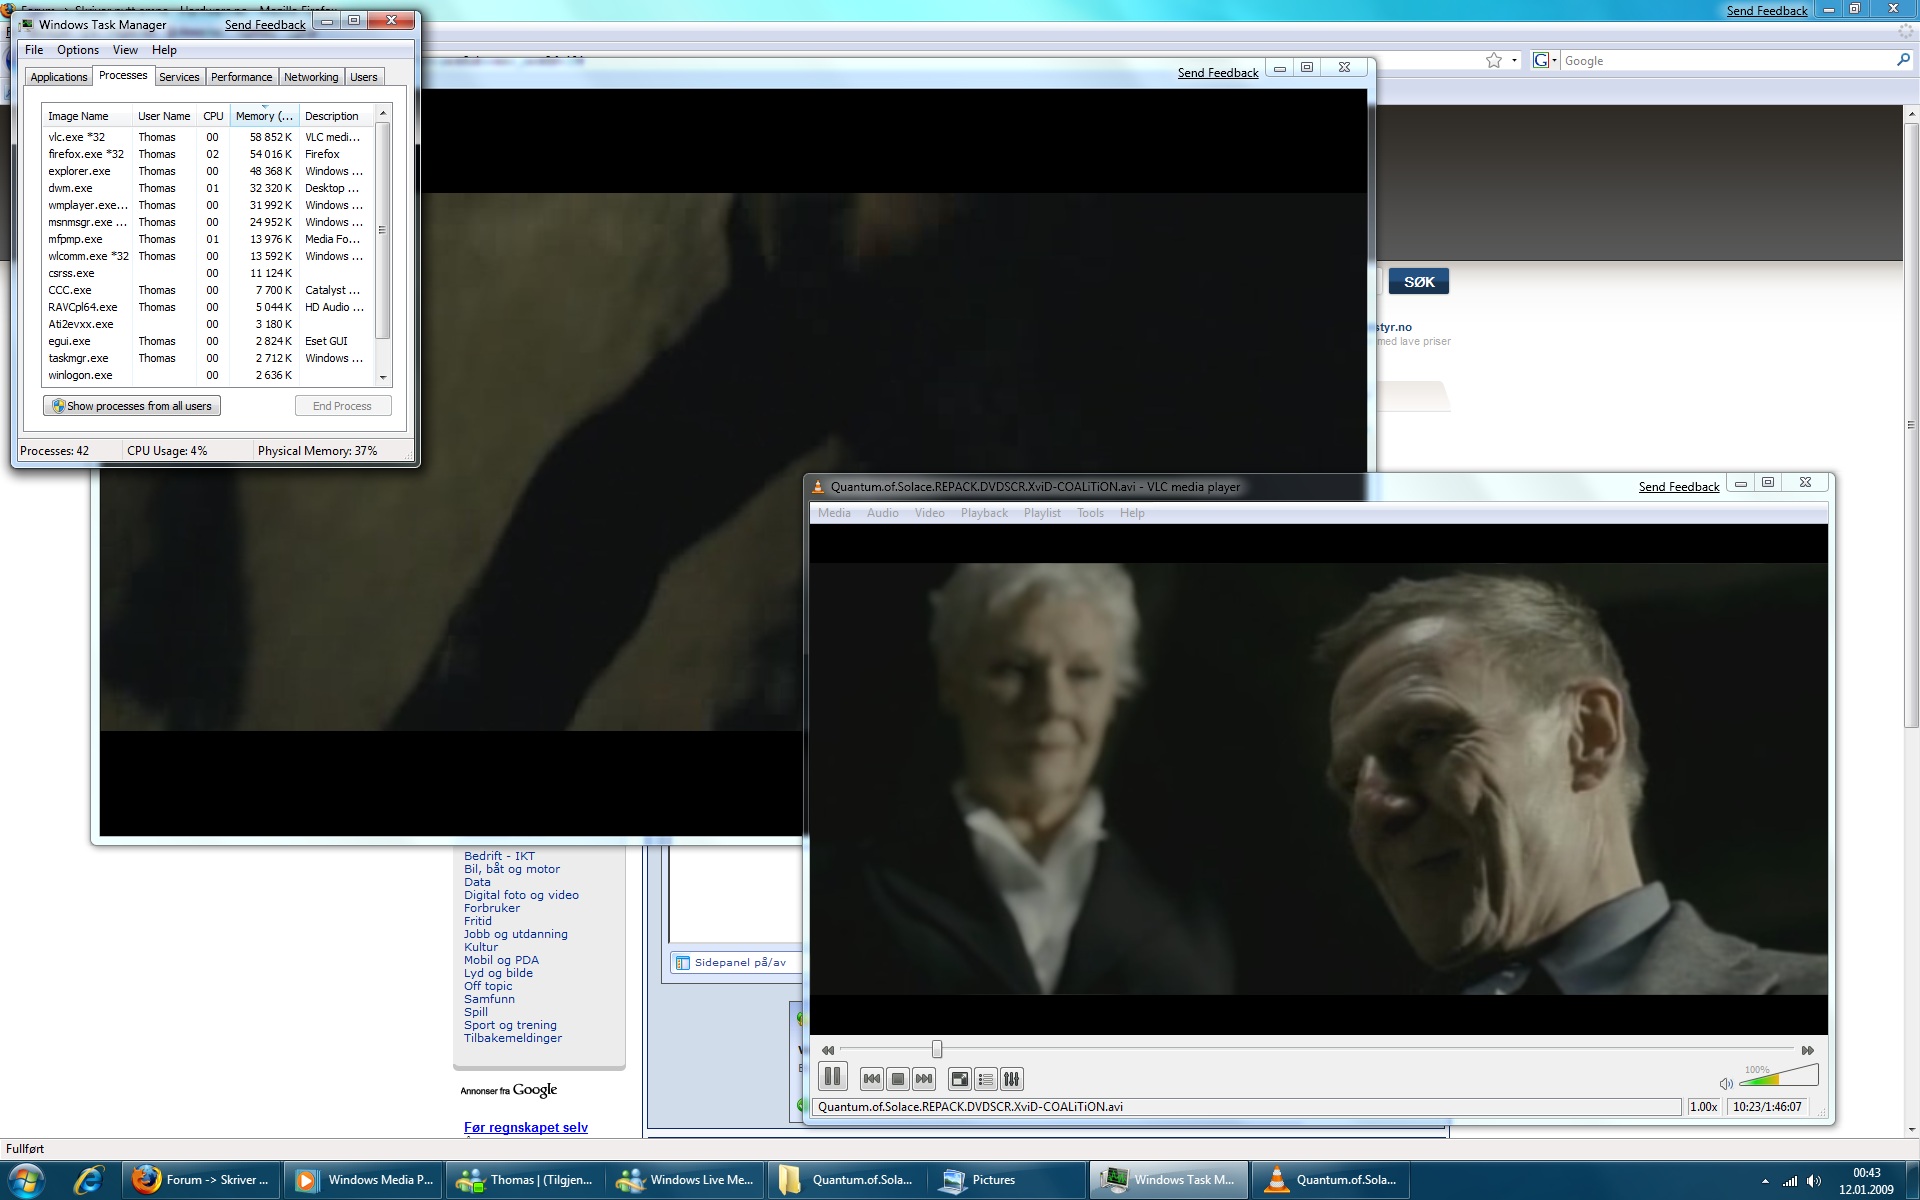Viewport: 1920px width, 1200px height.
Task: Open VLC Video menu
Action: [x=929, y=513]
